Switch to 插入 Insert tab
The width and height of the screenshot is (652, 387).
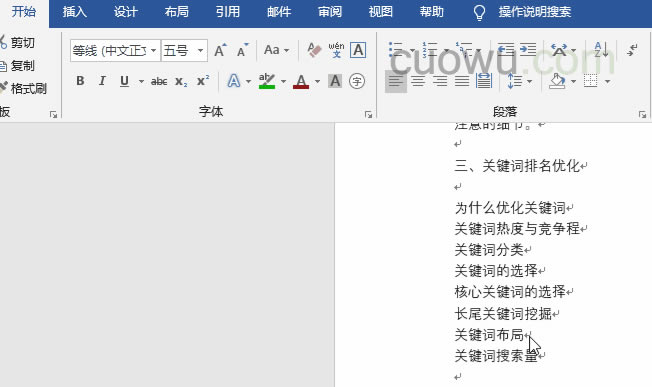75,12
